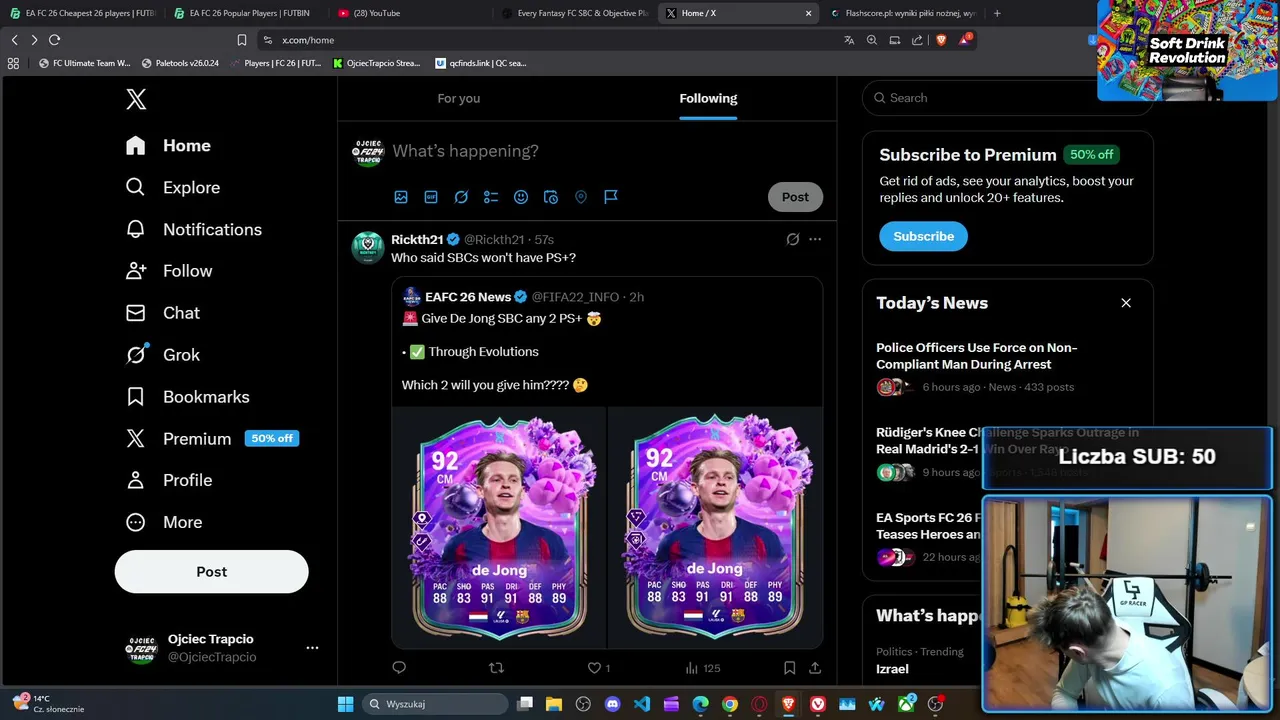Screen dimensions: 1280x720
Task: Open Ojciec Trapcio account options menu
Action: [x=312, y=648]
